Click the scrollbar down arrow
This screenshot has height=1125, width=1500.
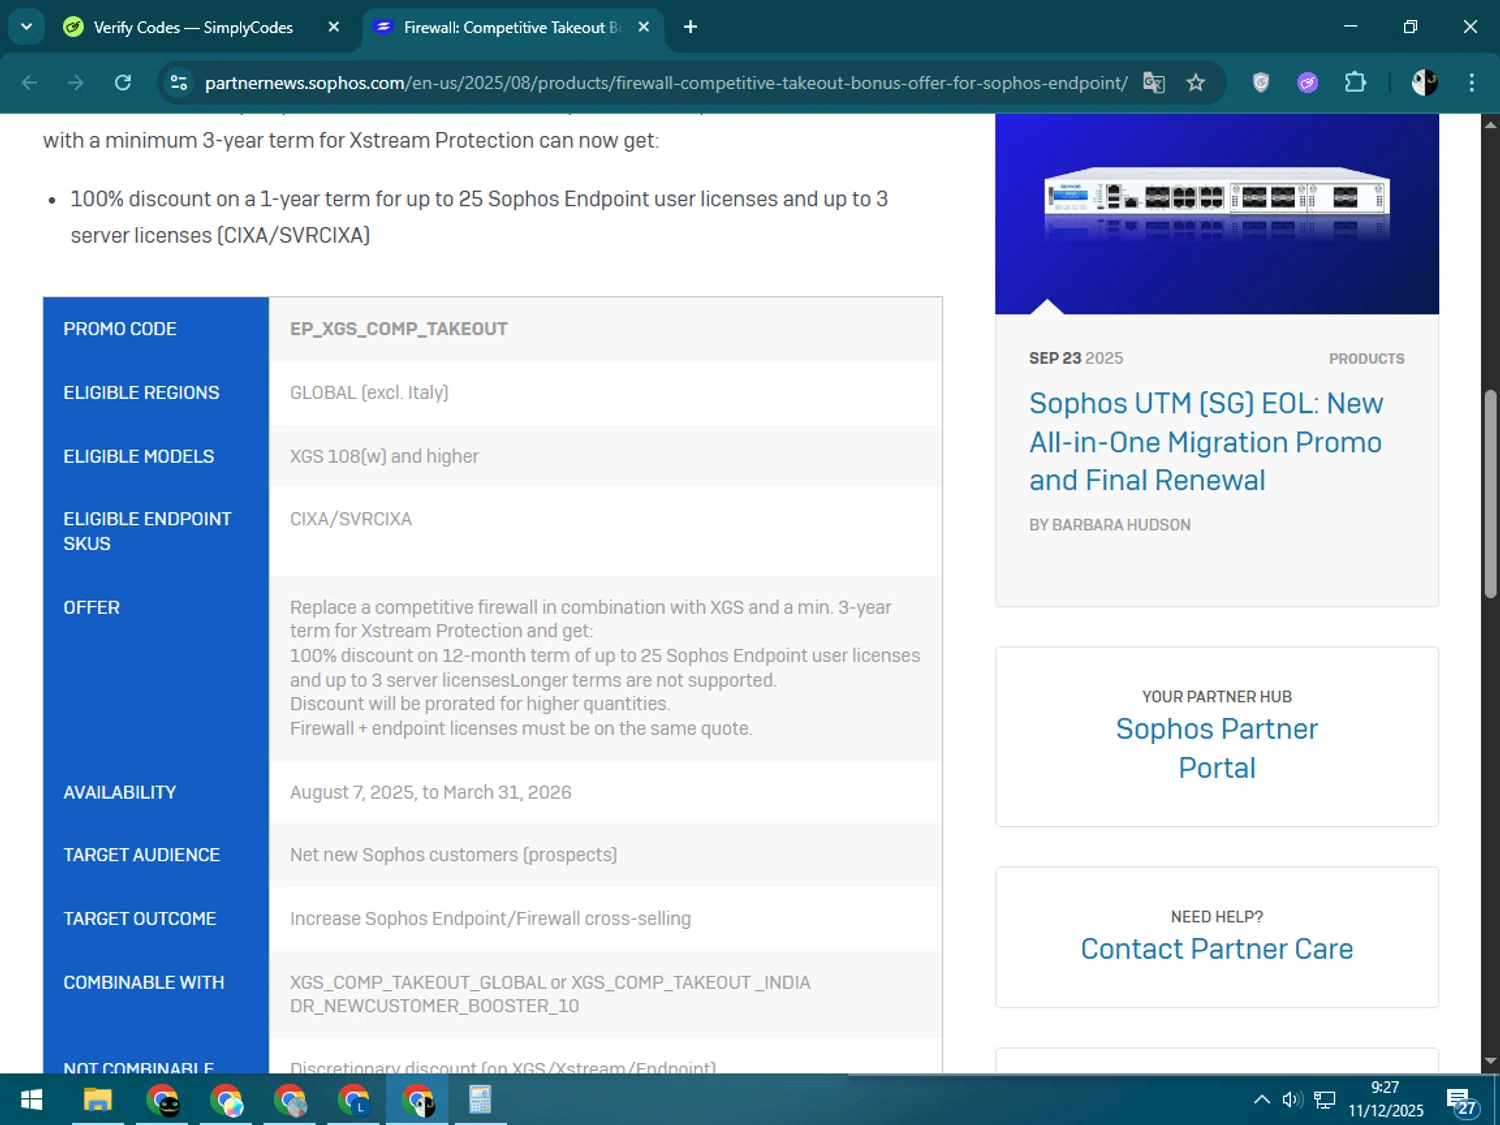tap(1490, 1061)
